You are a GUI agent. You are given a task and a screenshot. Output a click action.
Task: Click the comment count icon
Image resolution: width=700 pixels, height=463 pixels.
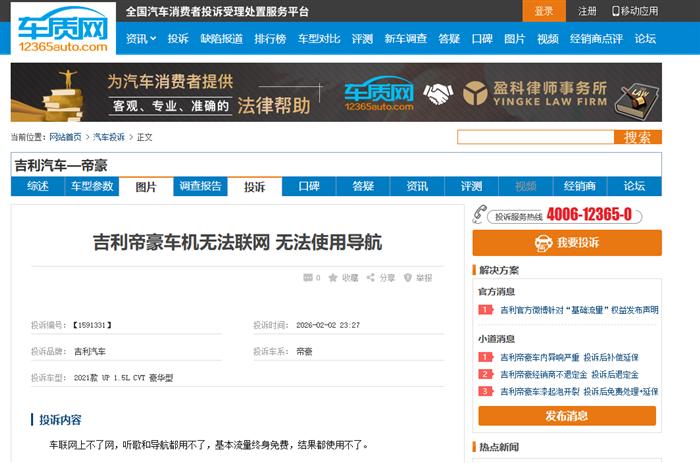[x=309, y=278]
